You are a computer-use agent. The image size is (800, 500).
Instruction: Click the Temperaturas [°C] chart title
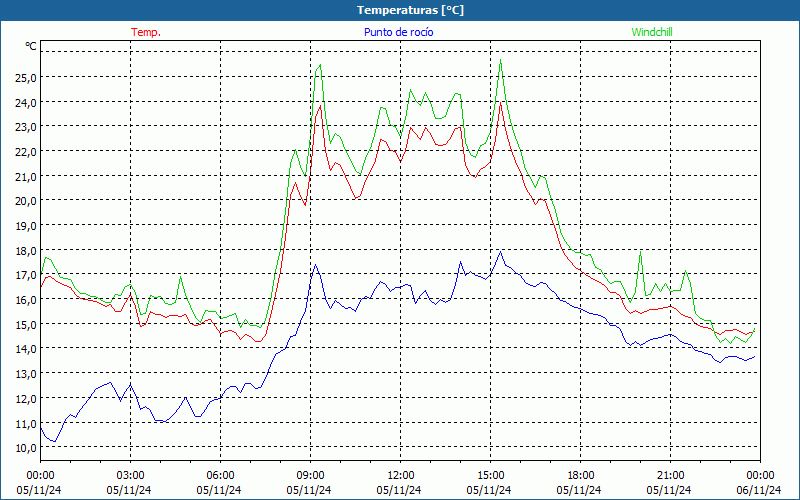(x=410, y=10)
